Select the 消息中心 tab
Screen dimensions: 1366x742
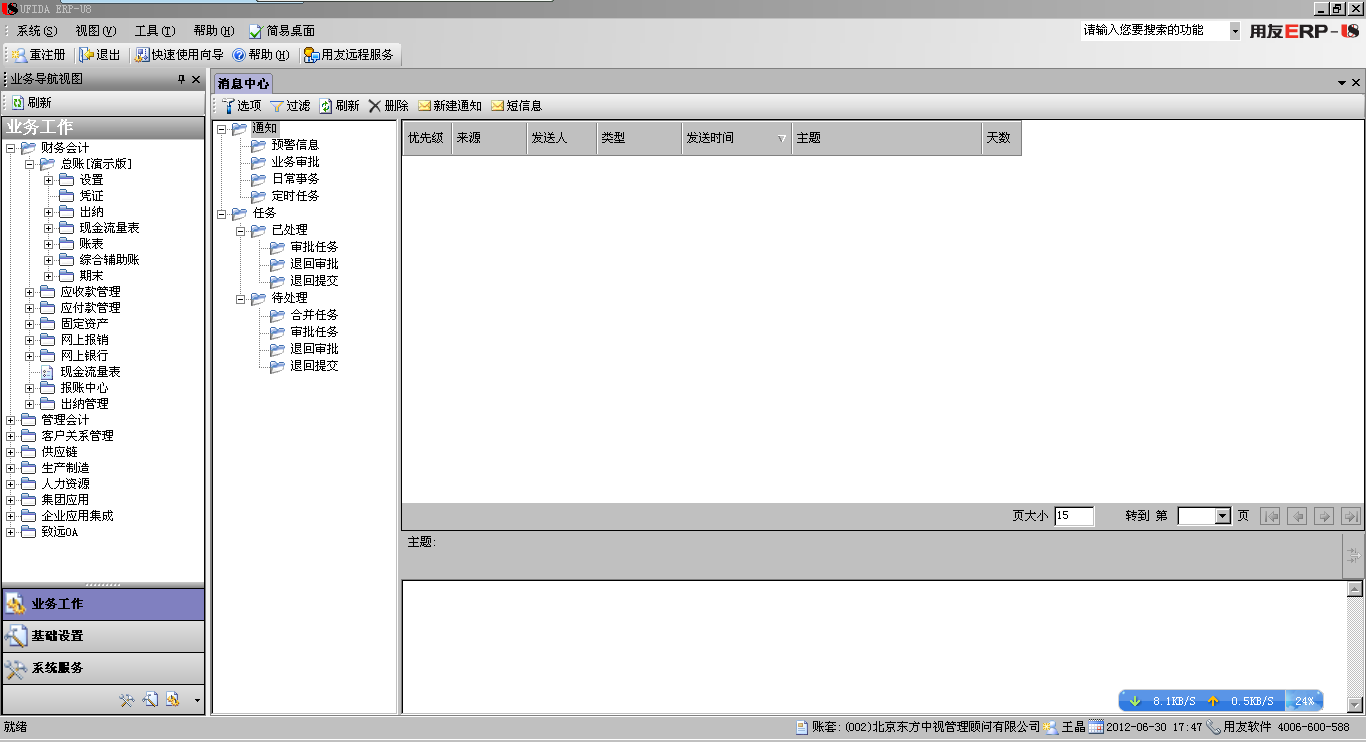click(243, 83)
